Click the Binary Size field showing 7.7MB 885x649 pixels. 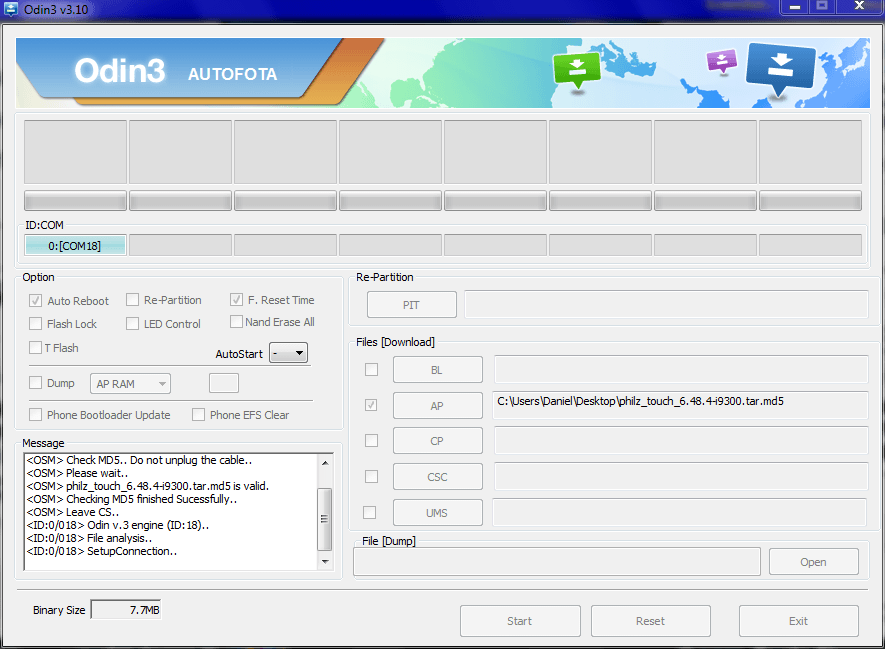[x=126, y=609]
